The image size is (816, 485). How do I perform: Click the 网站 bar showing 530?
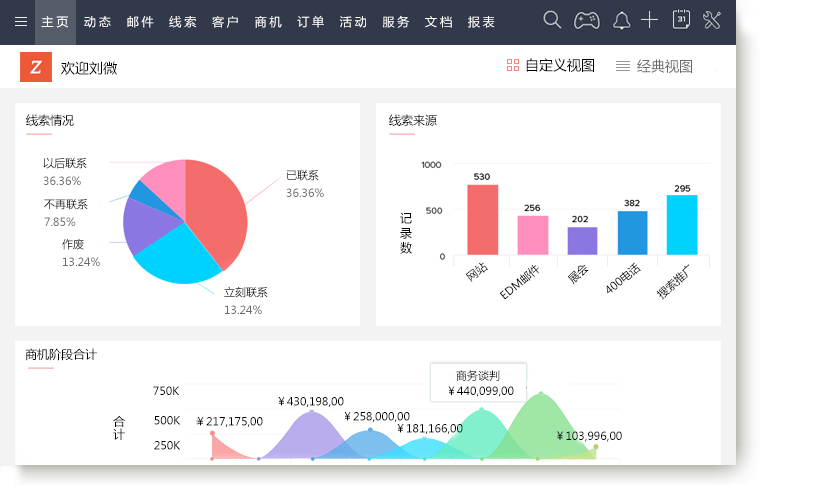[482, 220]
